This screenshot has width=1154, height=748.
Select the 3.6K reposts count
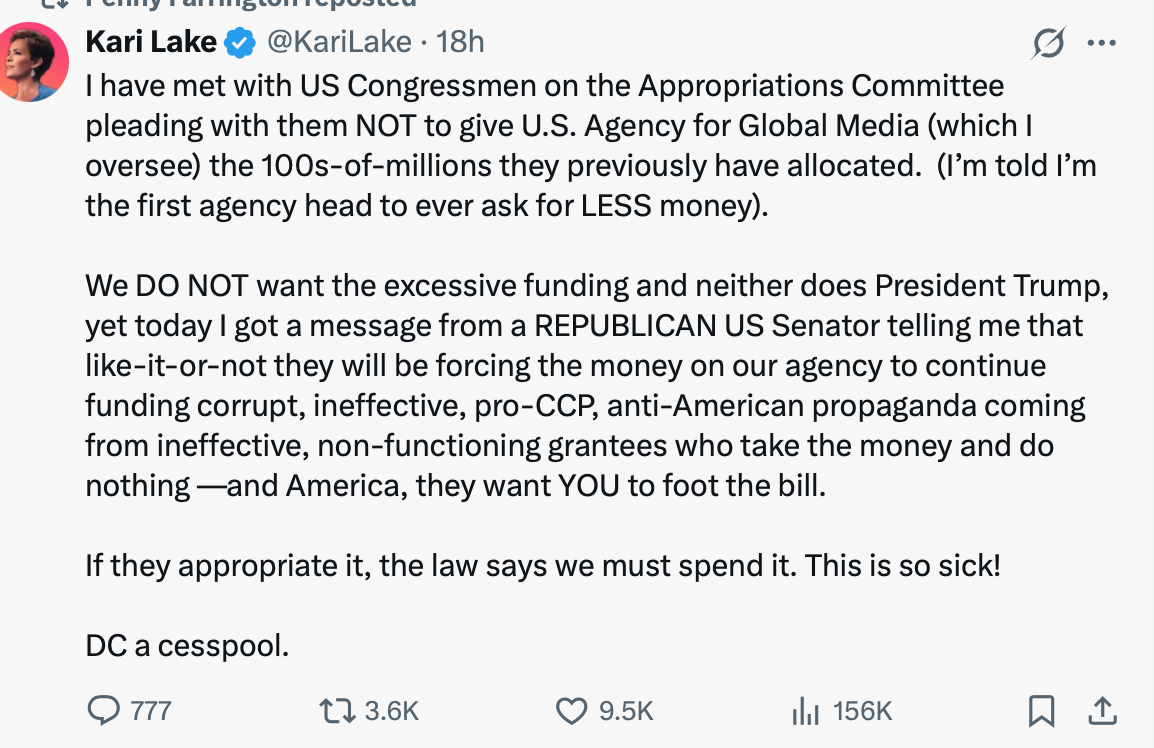coord(391,711)
